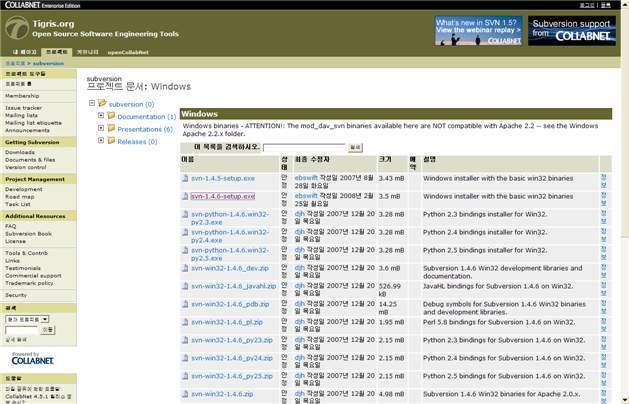Open ebswift author link in svn-1.4.5 row
This screenshot has width=629, height=404.
(x=306, y=178)
